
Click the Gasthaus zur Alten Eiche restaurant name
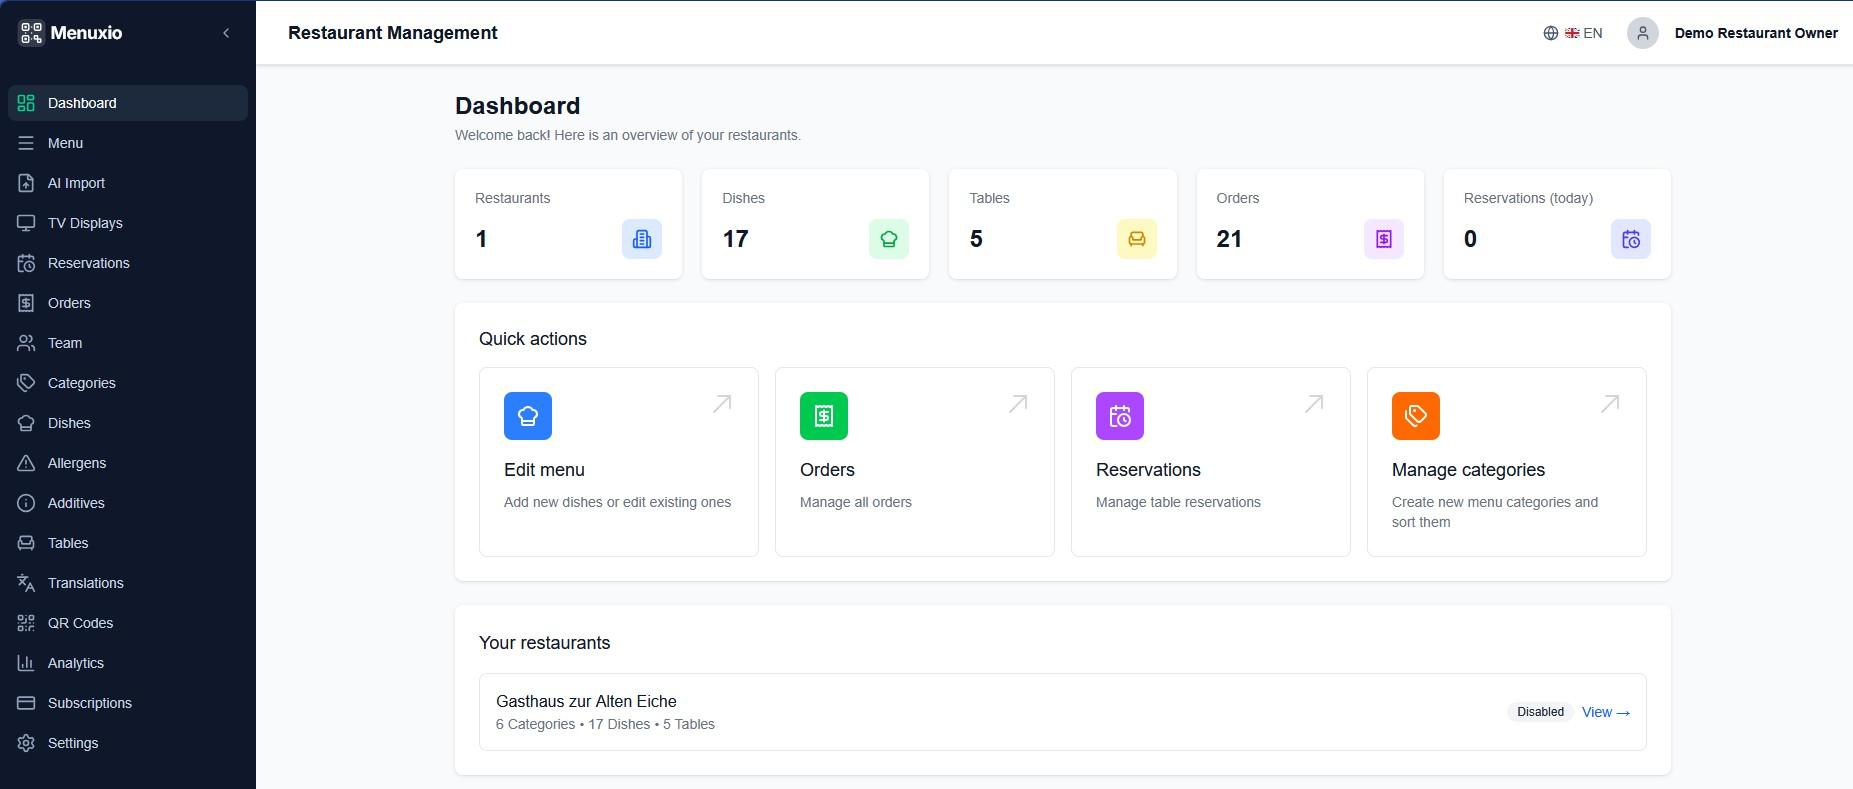586,701
